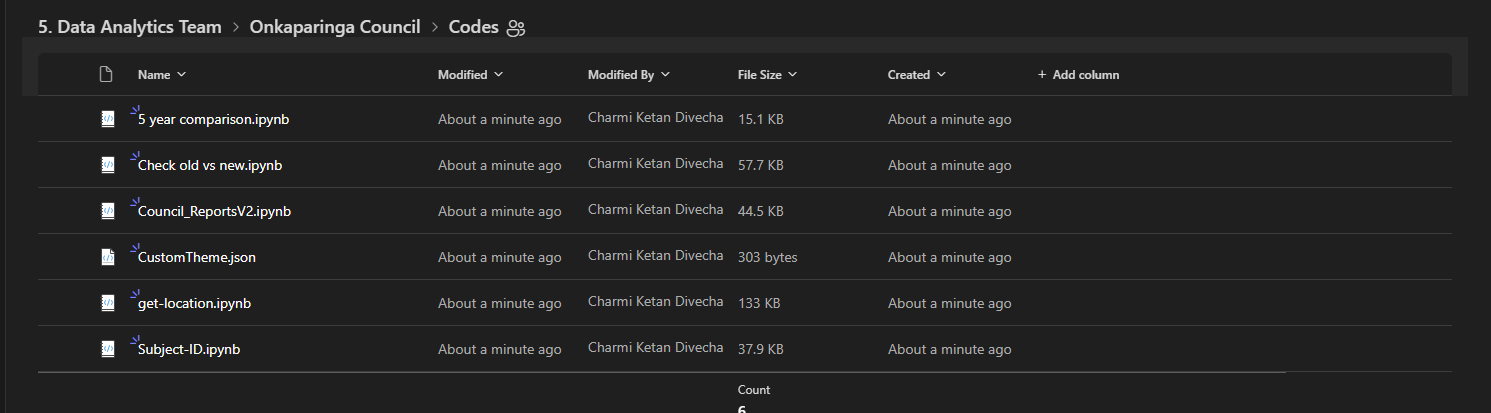Open Charmi Ketan Divecha on CustomTheme.json row
Screen dimensions: 1491x413
[x=655, y=256]
